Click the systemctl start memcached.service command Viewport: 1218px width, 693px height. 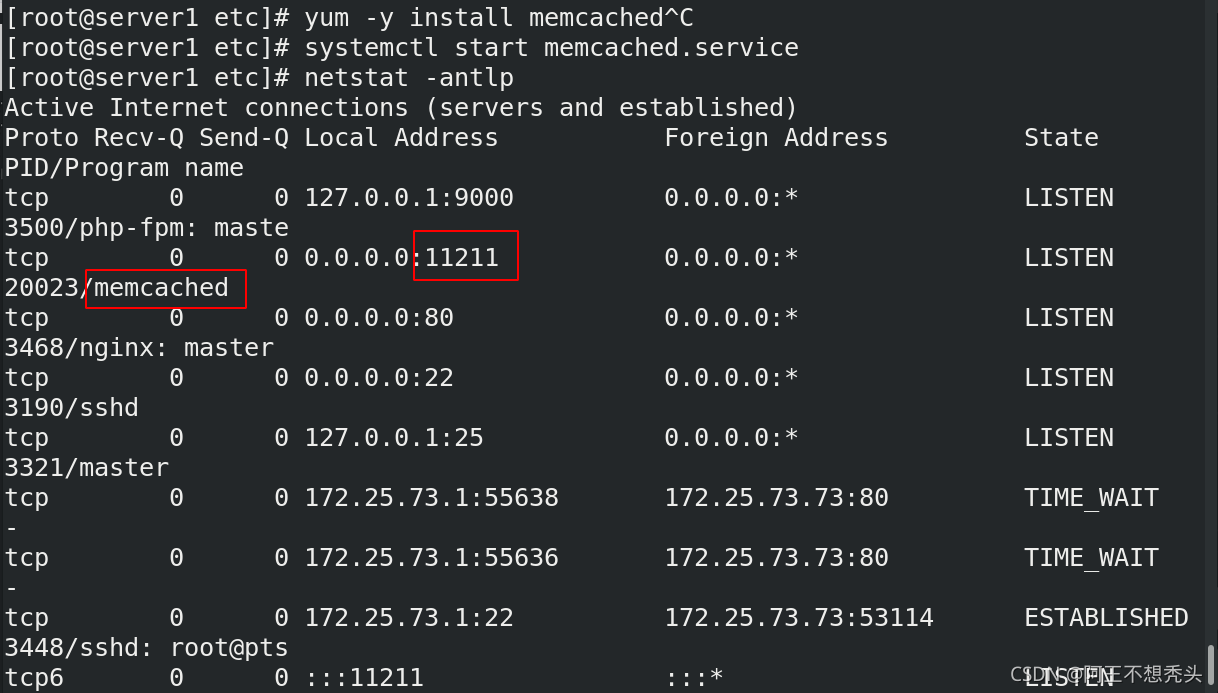click(552, 48)
